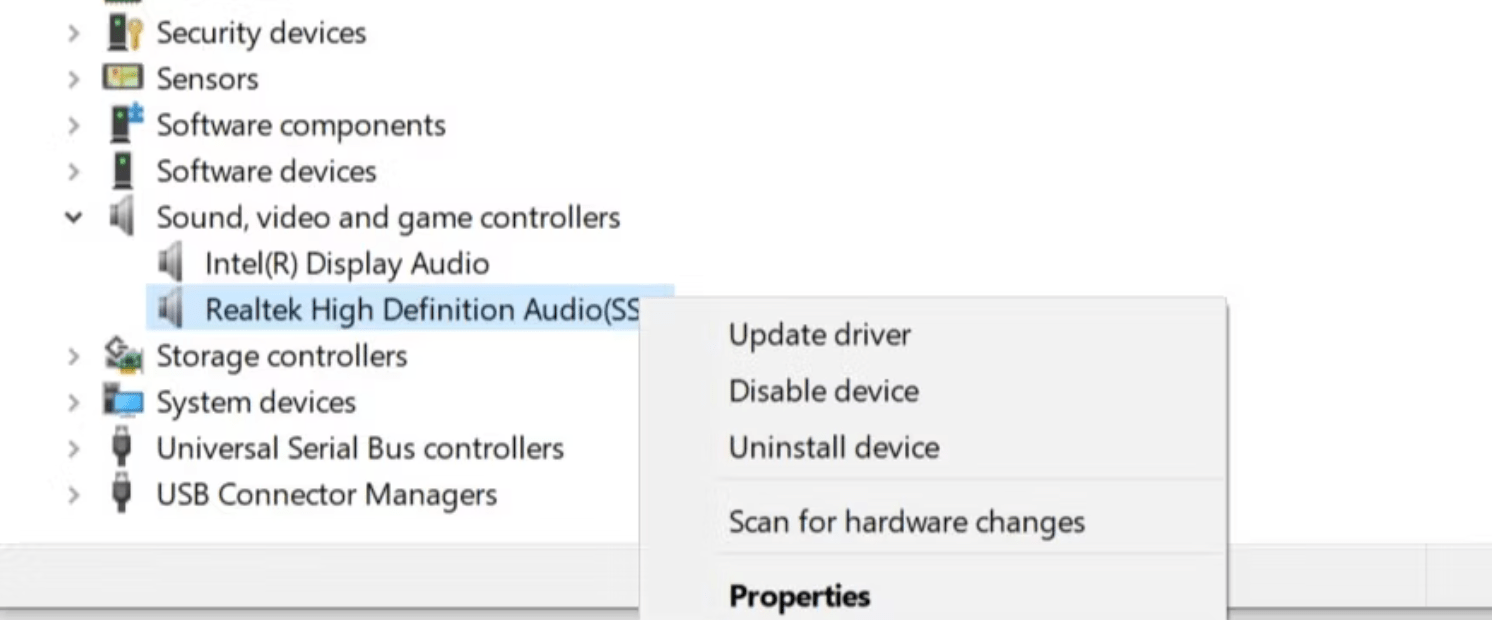Expand the System devices tree node
Screen dimensions: 1492x620
[x=72, y=401]
